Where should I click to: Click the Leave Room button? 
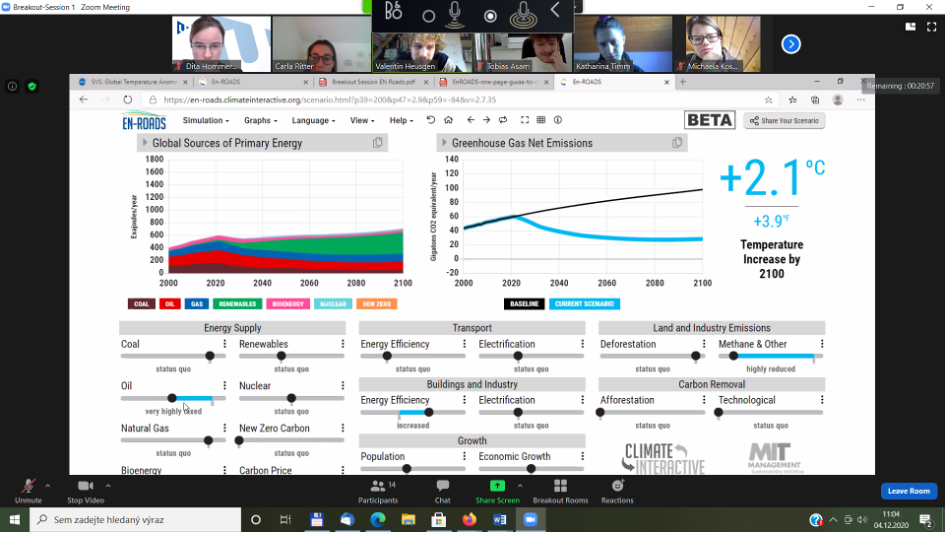pos(908,491)
